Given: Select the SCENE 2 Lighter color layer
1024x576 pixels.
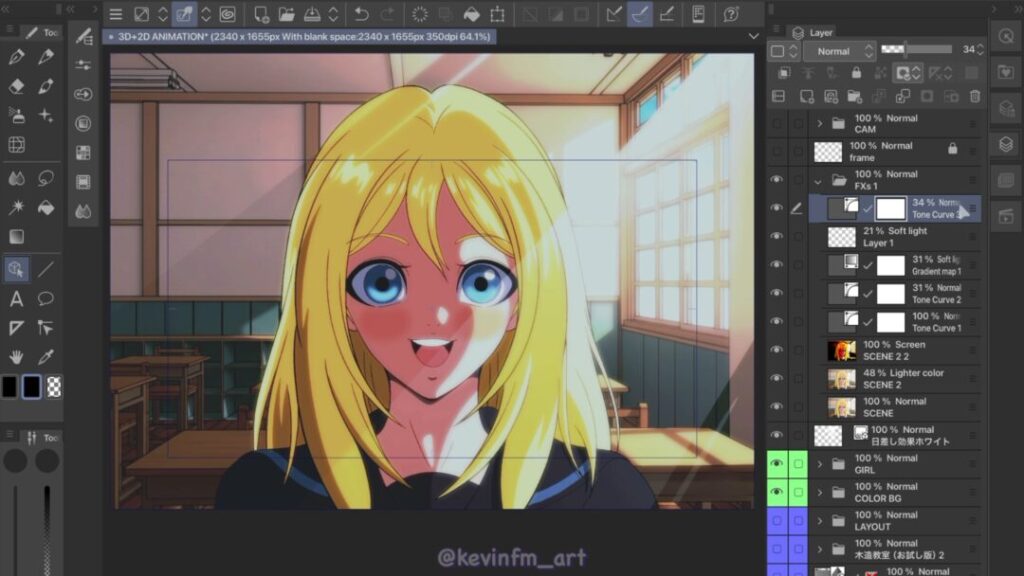Looking at the screenshot, I should click(896, 379).
